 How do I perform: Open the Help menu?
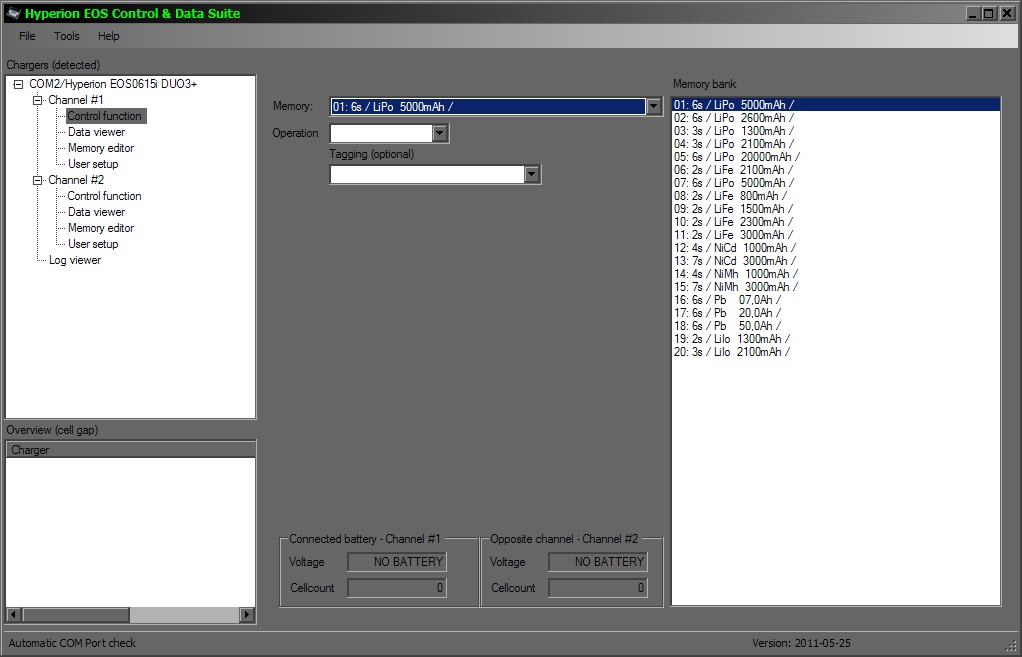tap(108, 36)
